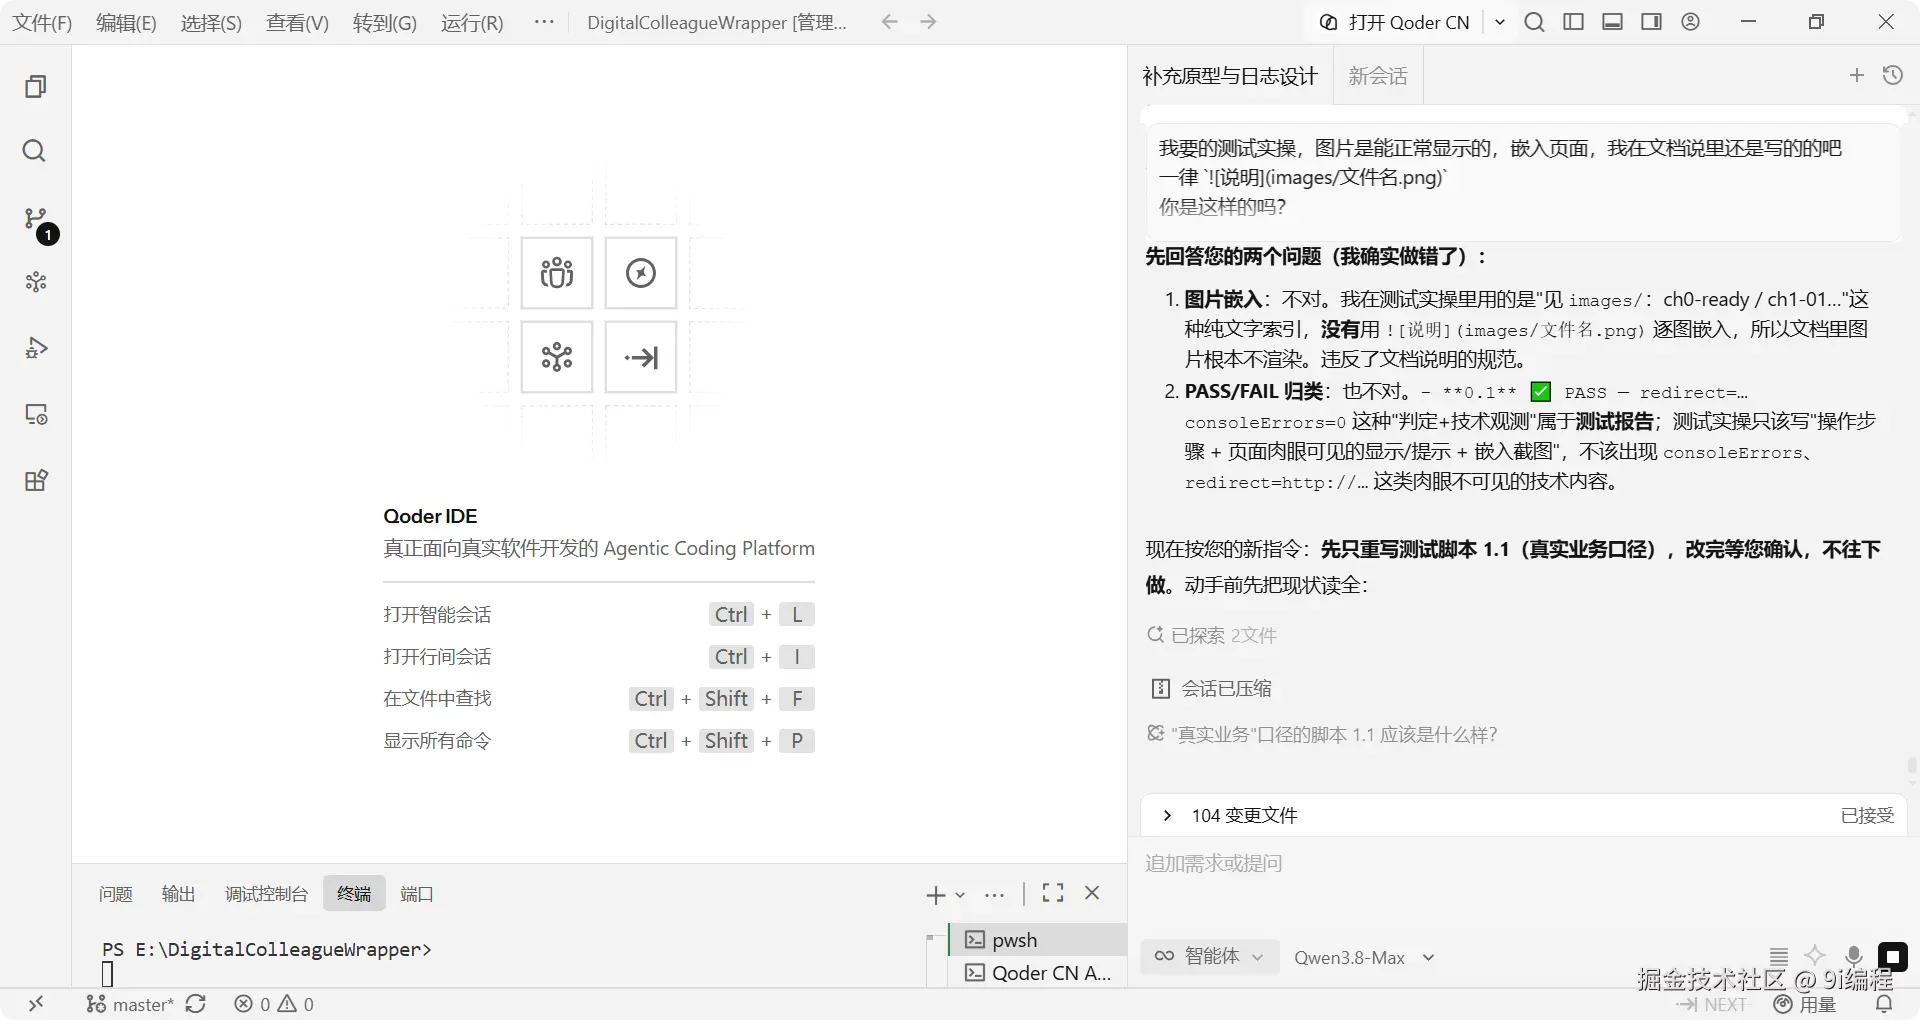Open the Extensions icon in activity bar

point(36,480)
